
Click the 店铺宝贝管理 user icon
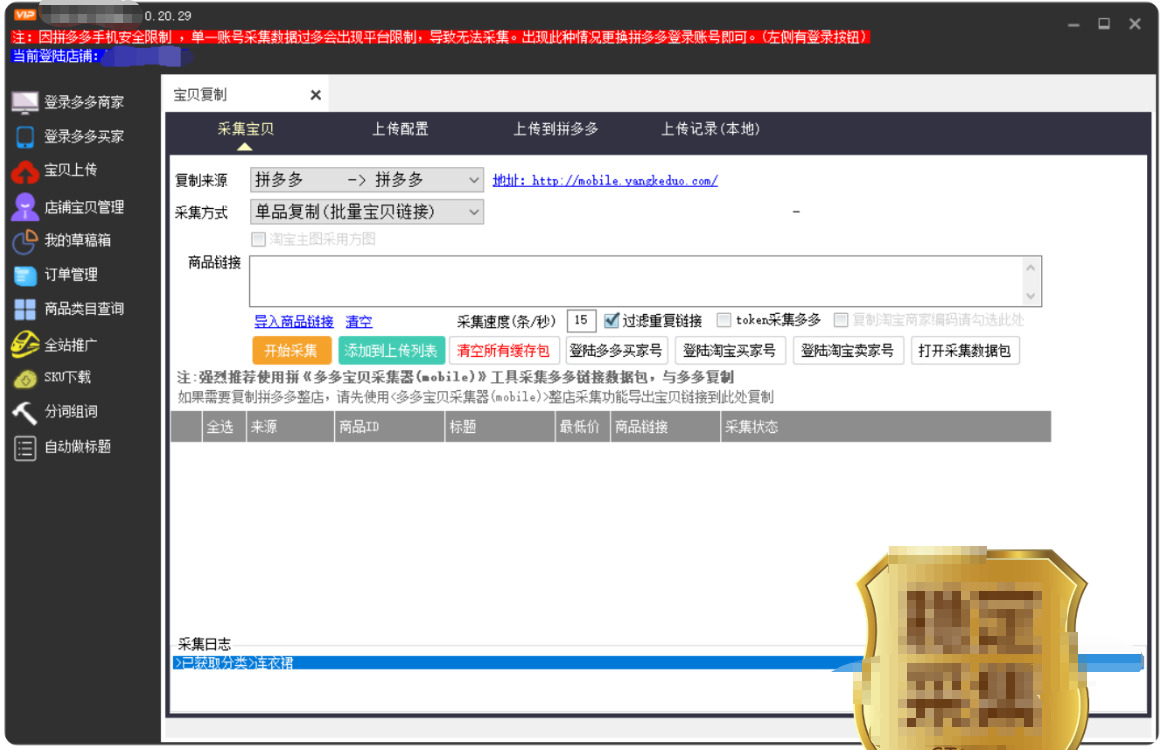point(25,207)
